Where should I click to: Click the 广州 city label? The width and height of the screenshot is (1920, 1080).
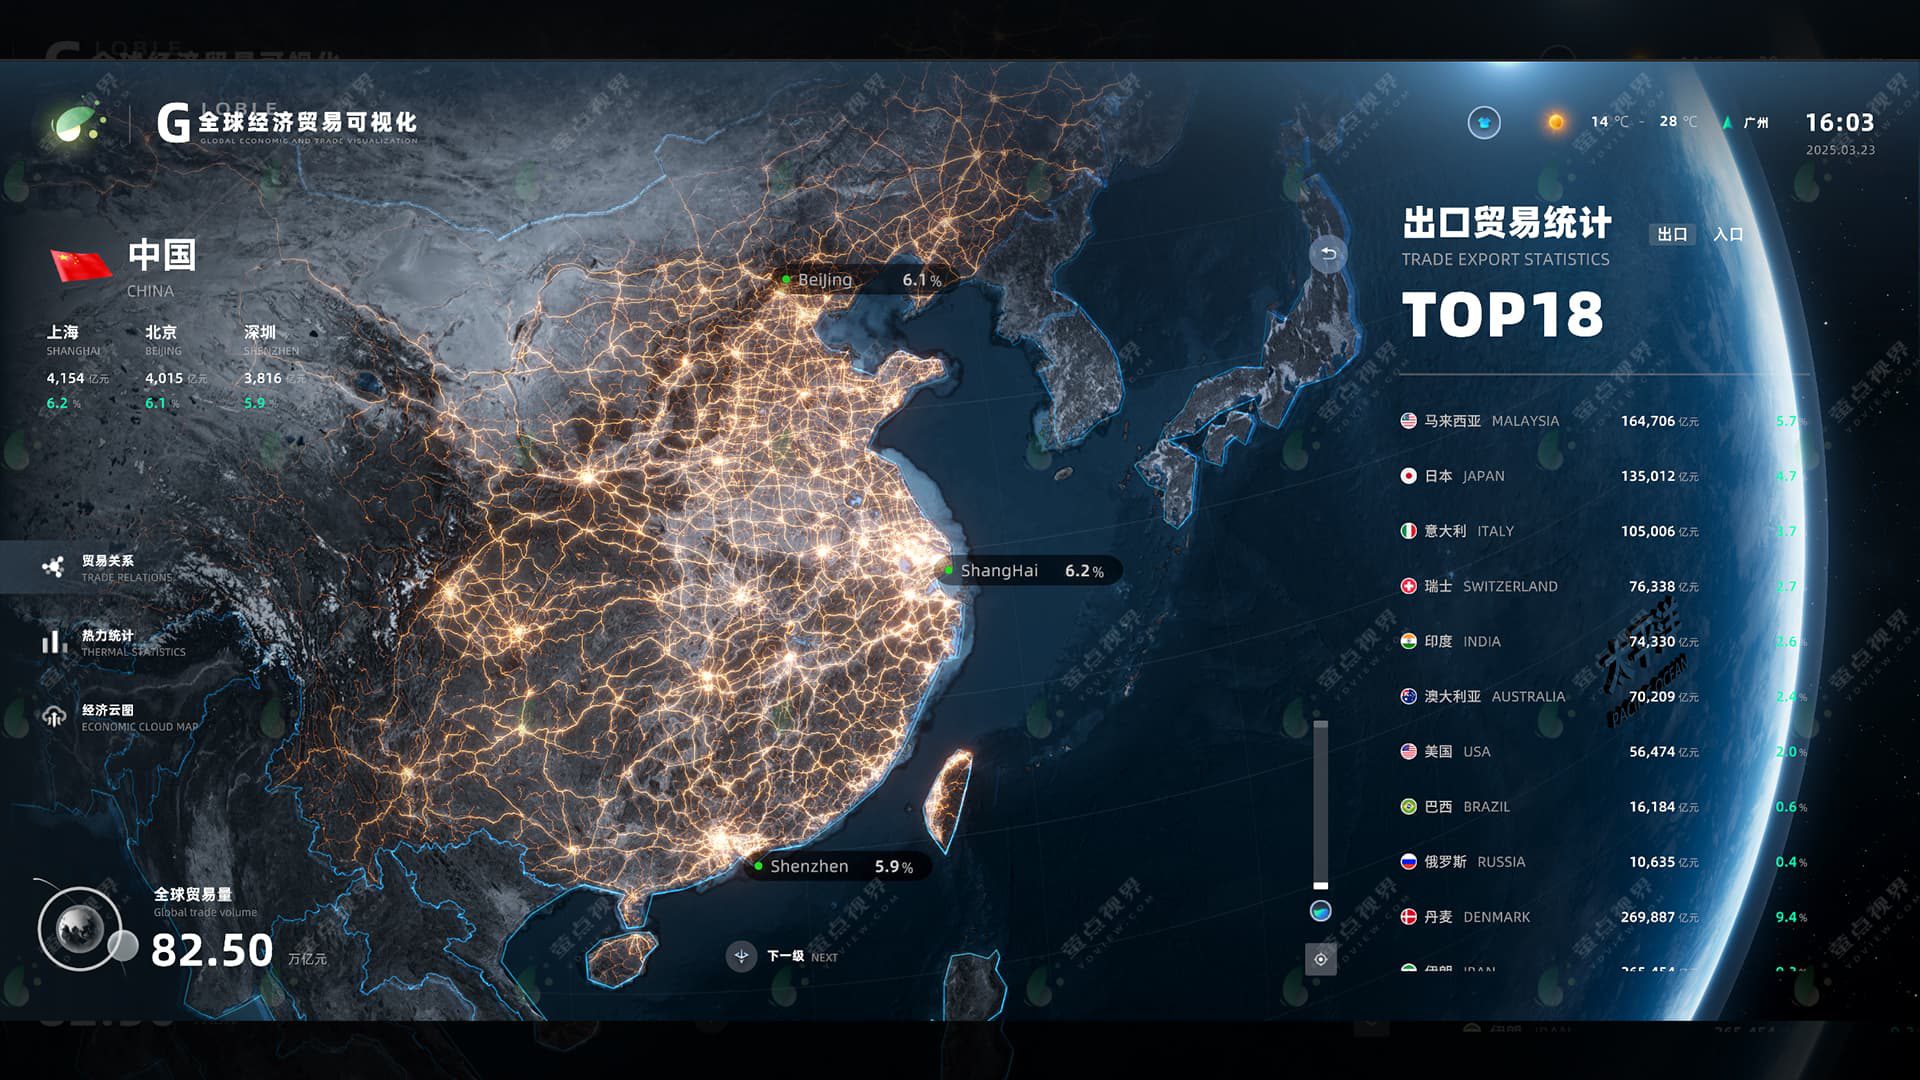pos(1756,122)
